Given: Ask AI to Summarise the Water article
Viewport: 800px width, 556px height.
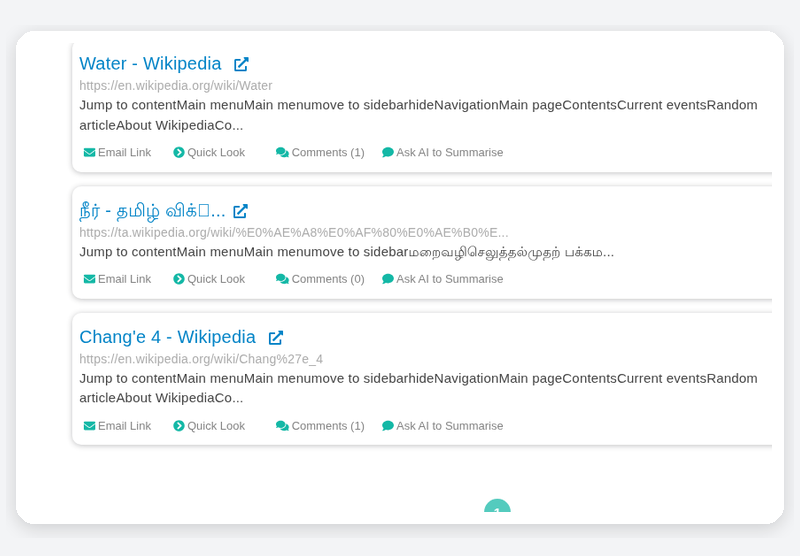Looking at the screenshot, I should [x=442, y=153].
